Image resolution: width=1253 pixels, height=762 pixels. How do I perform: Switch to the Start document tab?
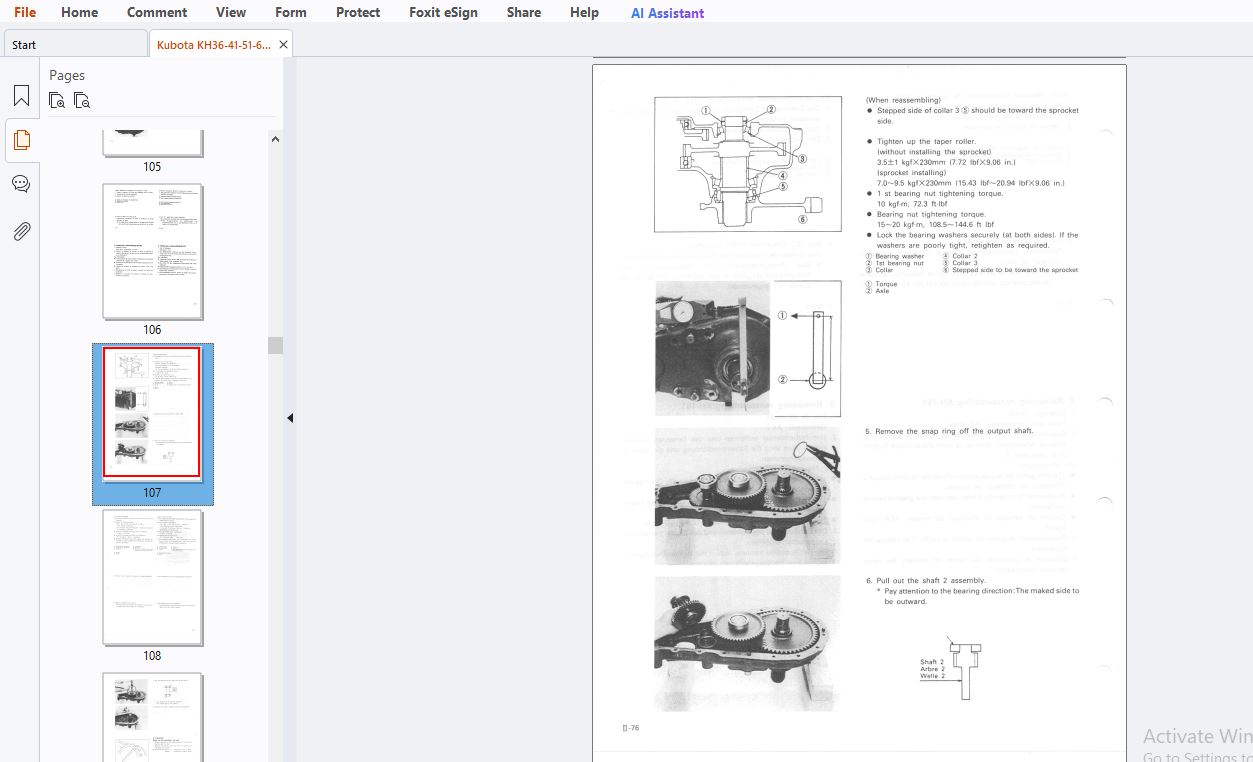(x=75, y=44)
